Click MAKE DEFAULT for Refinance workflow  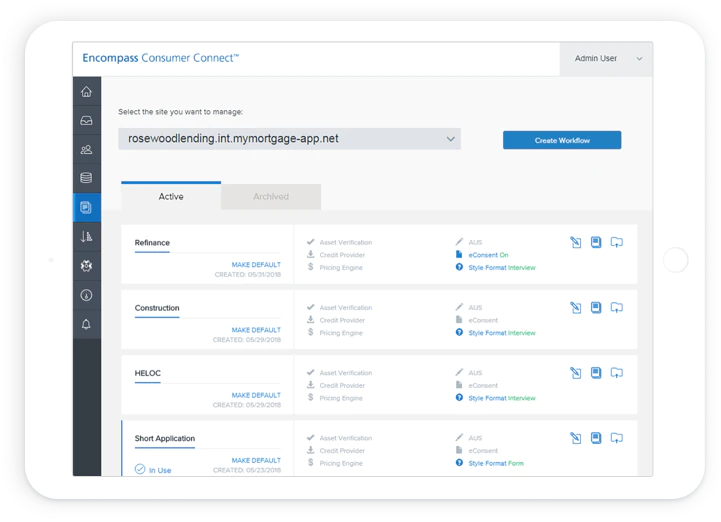[x=256, y=264]
